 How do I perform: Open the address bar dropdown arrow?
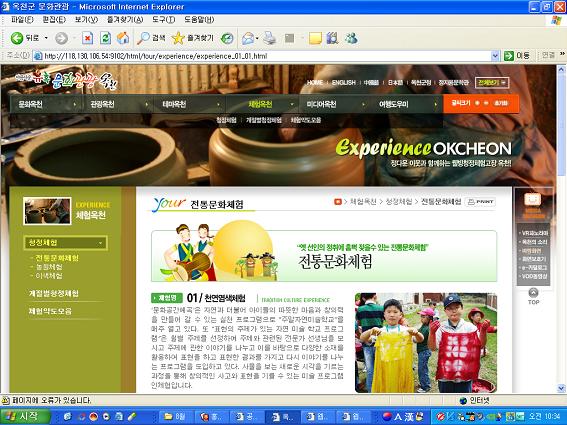(x=495, y=56)
